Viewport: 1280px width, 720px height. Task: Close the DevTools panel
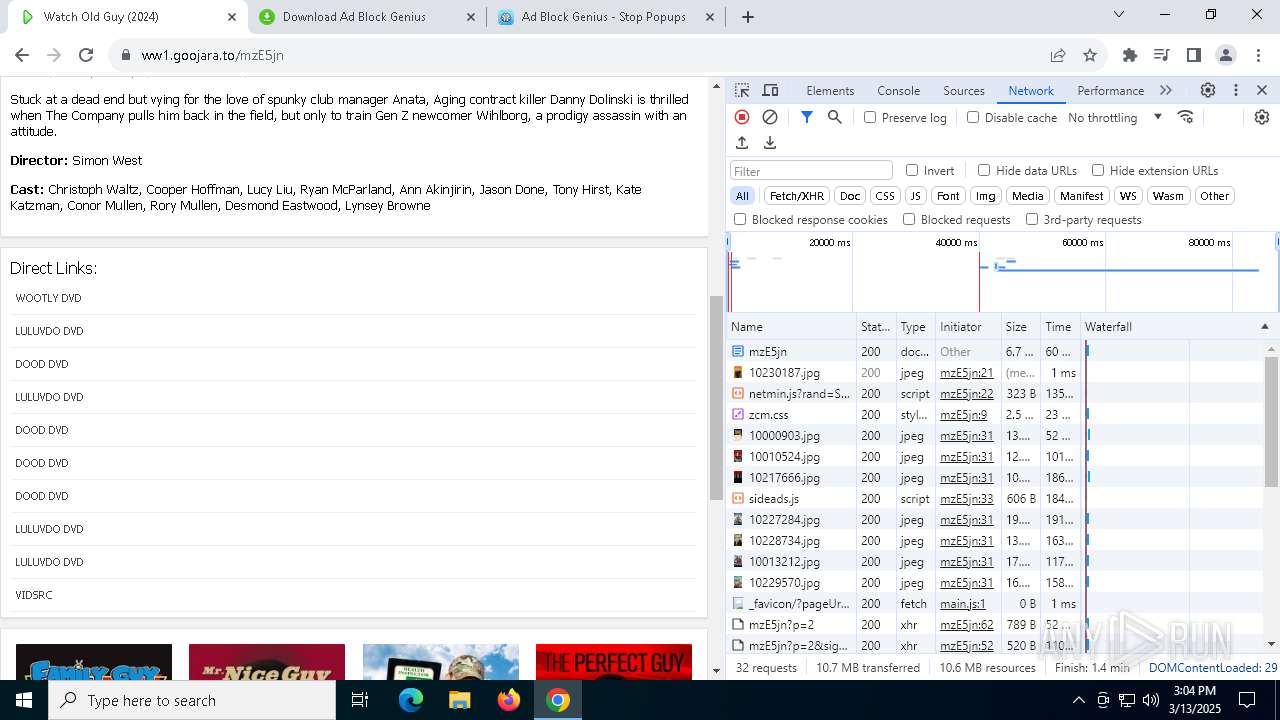1262,90
